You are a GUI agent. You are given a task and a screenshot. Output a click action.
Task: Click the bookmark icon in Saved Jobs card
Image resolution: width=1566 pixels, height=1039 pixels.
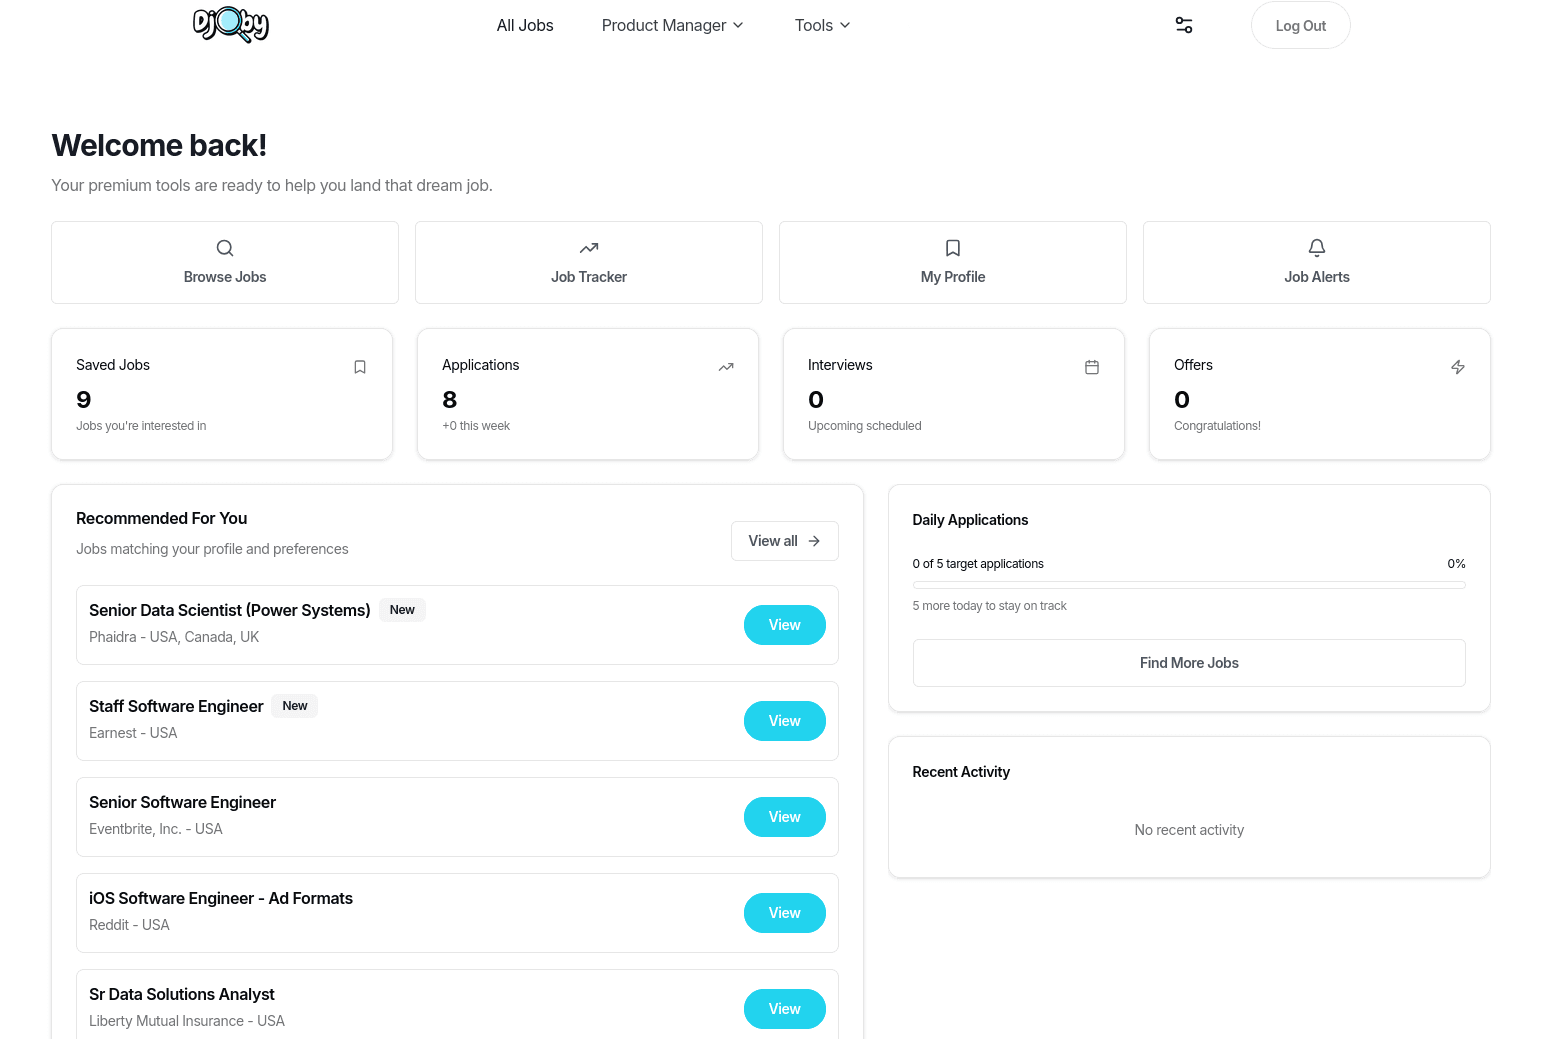pyautogui.click(x=360, y=367)
